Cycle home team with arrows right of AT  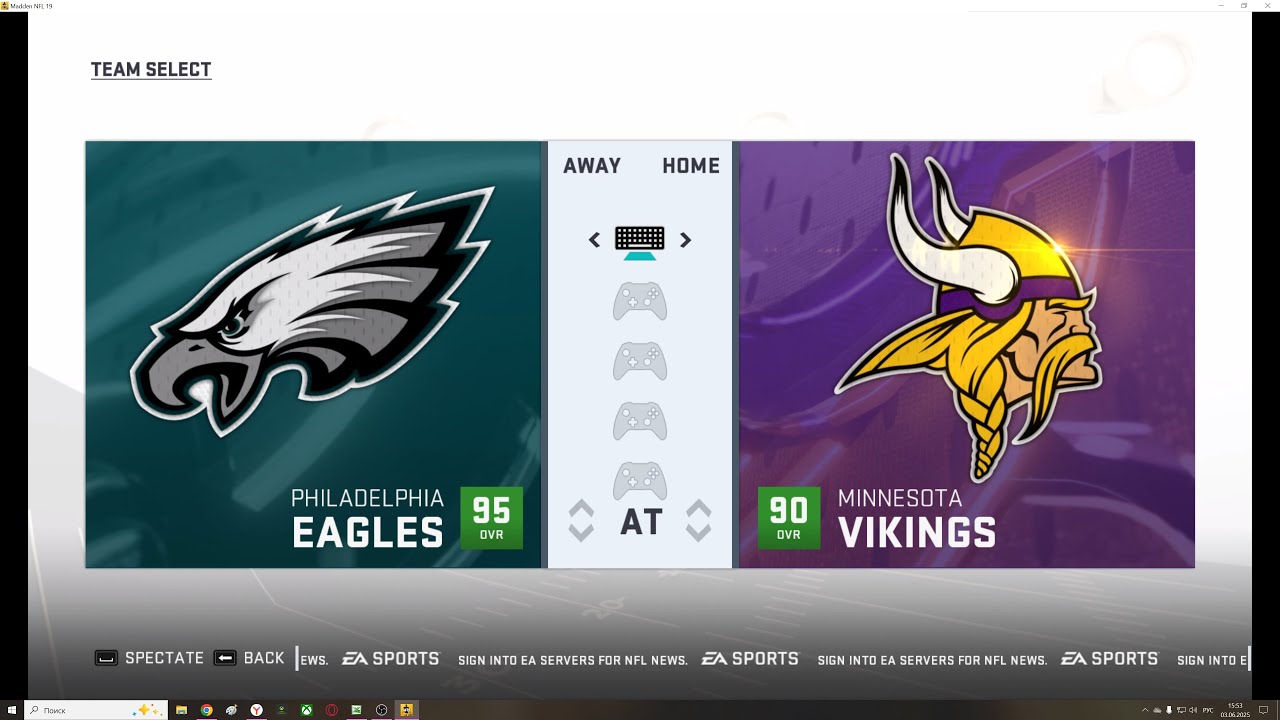point(698,520)
